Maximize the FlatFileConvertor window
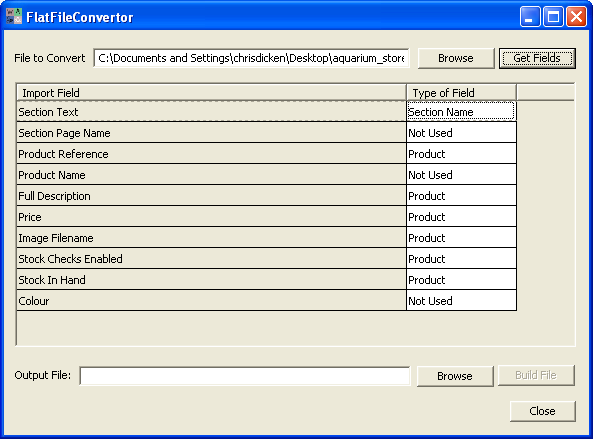The width and height of the screenshot is (593, 439). pos(553,17)
